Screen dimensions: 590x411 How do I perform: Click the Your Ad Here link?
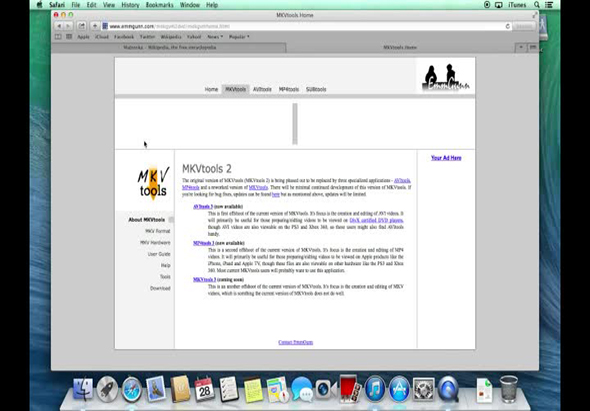(x=446, y=158)
